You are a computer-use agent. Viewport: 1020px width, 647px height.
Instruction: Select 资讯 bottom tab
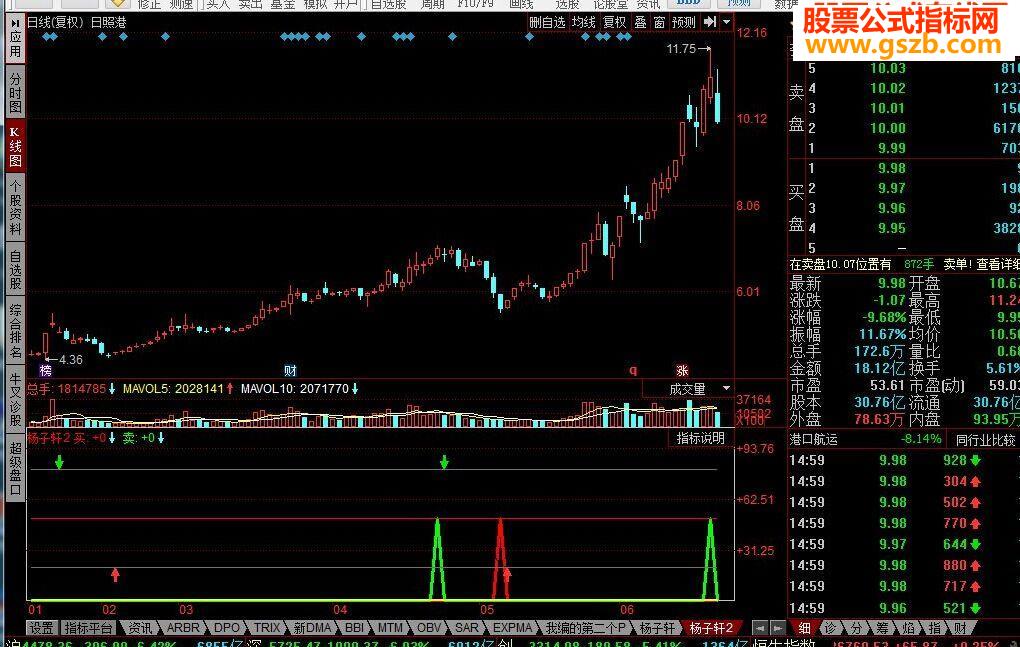(x=140, y=628)
